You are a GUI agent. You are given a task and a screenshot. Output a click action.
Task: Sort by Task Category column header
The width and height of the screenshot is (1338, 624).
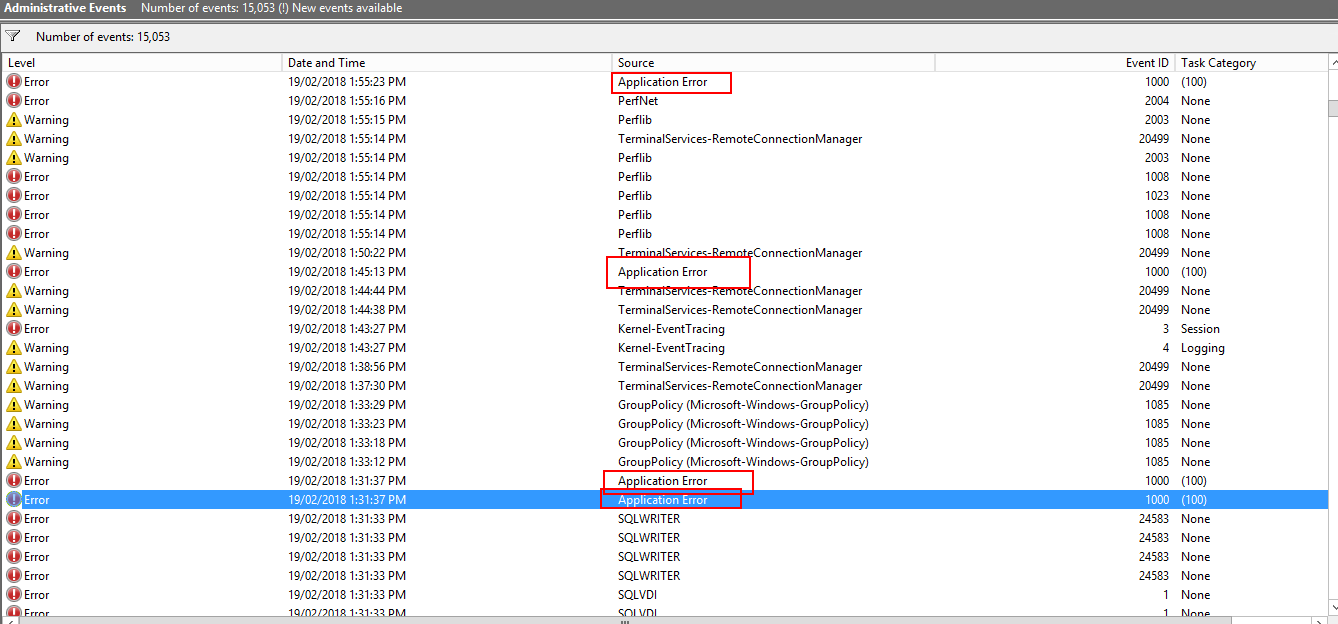1250,63
